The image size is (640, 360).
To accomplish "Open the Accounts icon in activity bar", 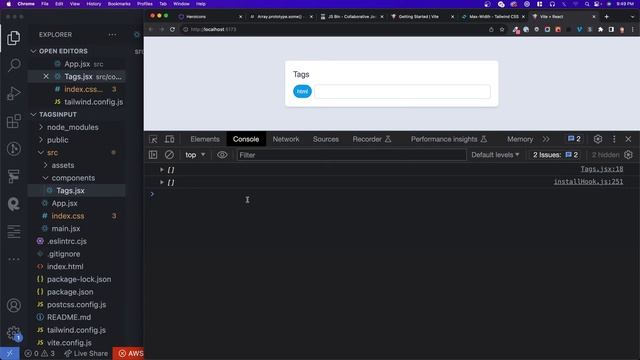I will pos(13,305).
